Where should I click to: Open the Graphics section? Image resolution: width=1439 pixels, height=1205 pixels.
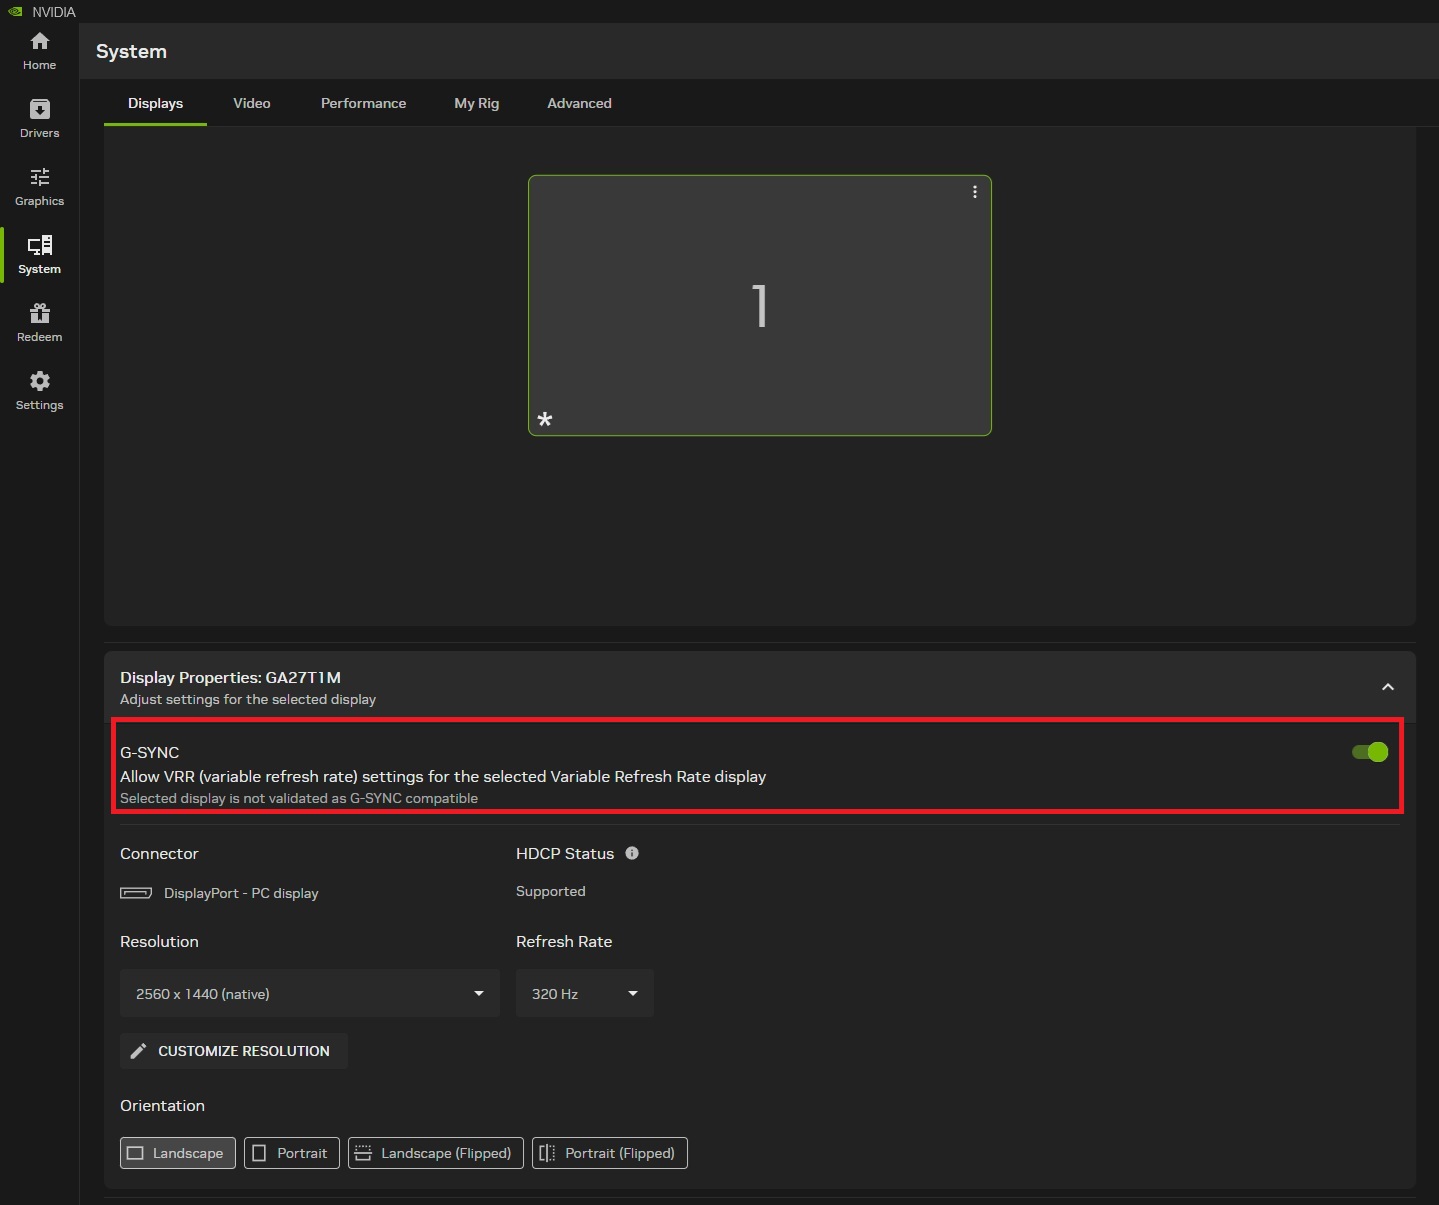(x=39, y=187)
